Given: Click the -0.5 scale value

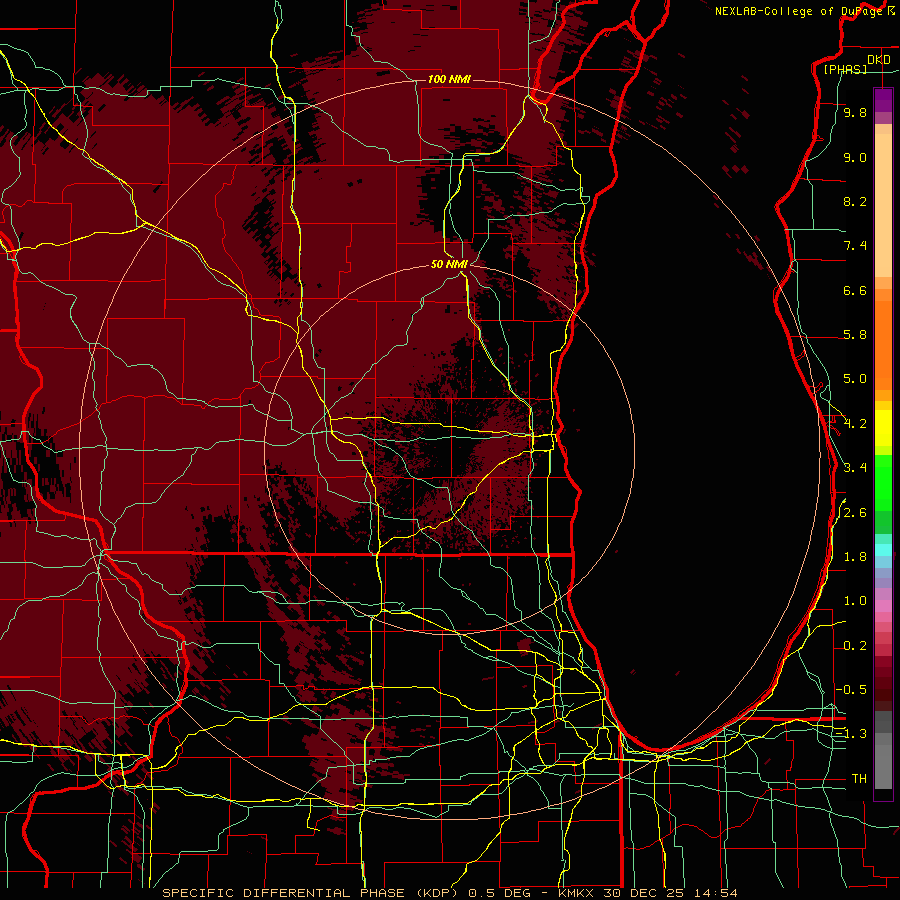Looking at the screenshot, I should (x=851, y=689).
